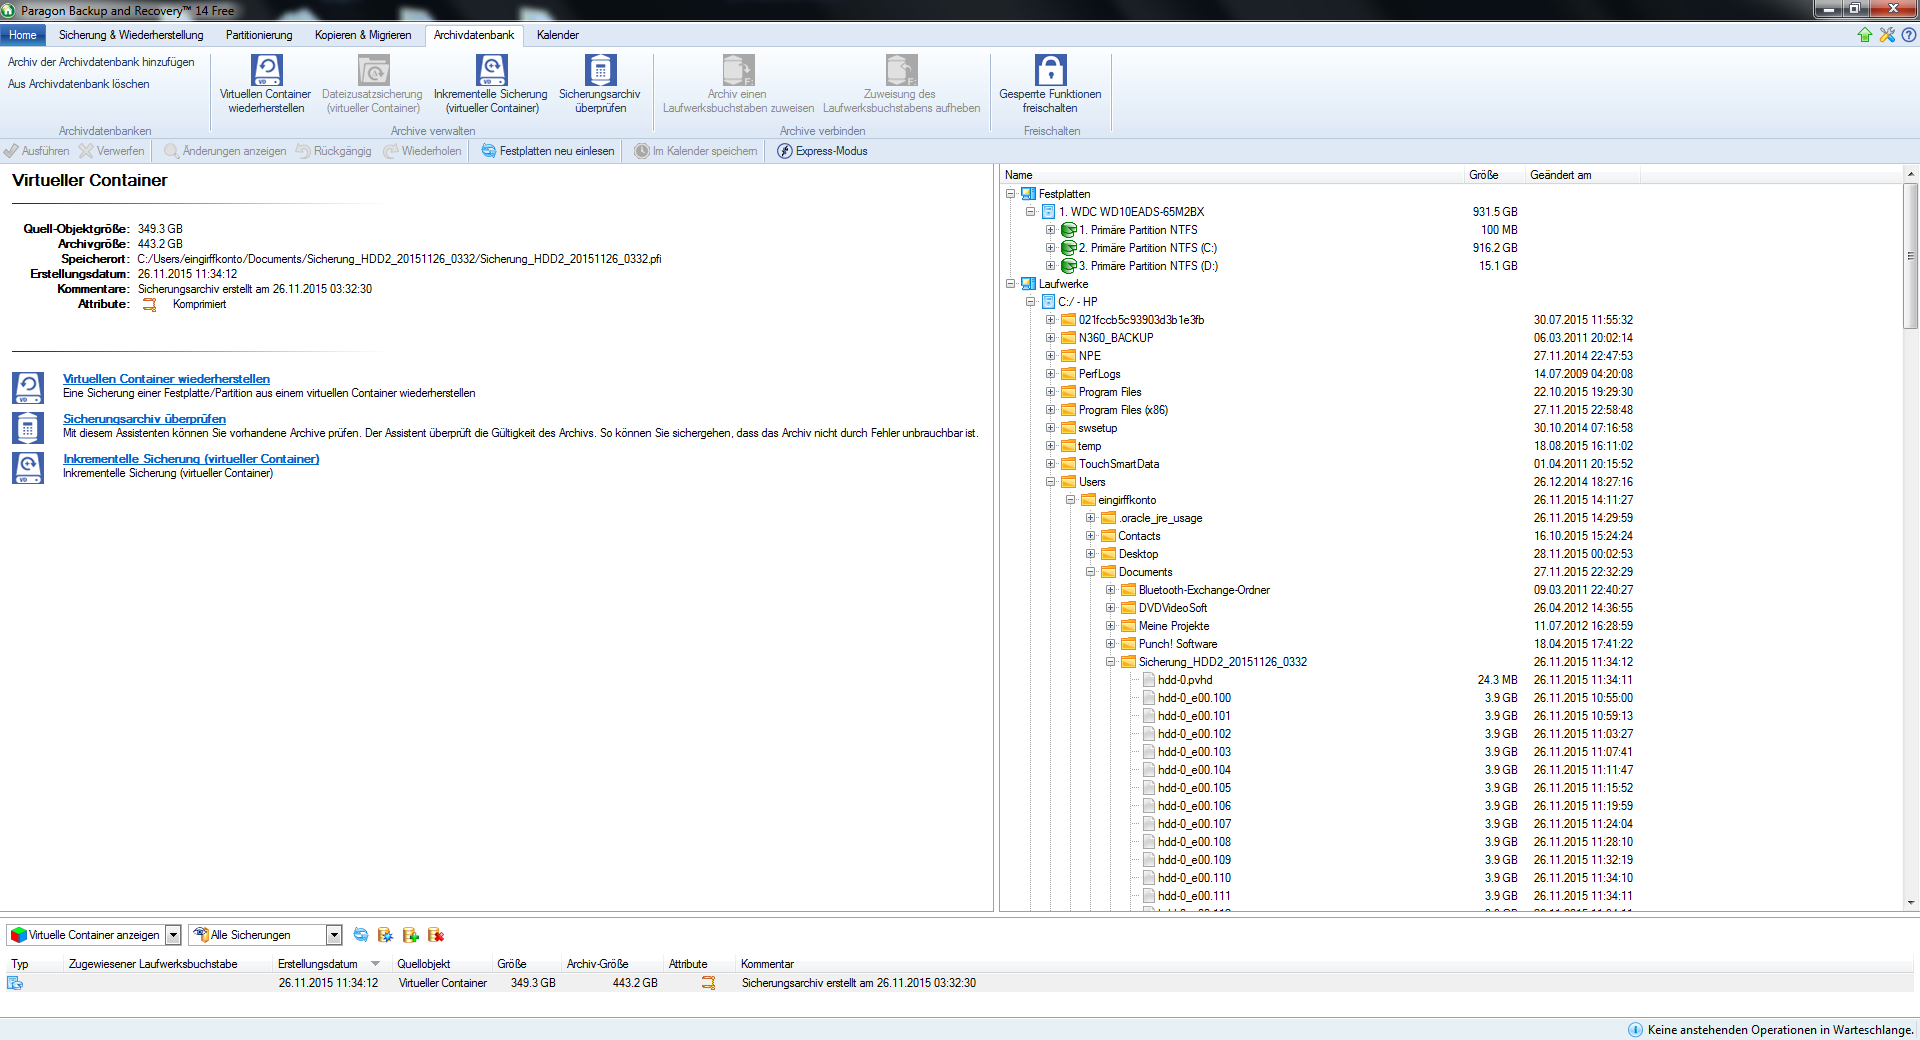The image size is (1920, 1040).
Task: Click the icon left of the Sicherungsarchiv überprüfen link
Action: point(28,427)
